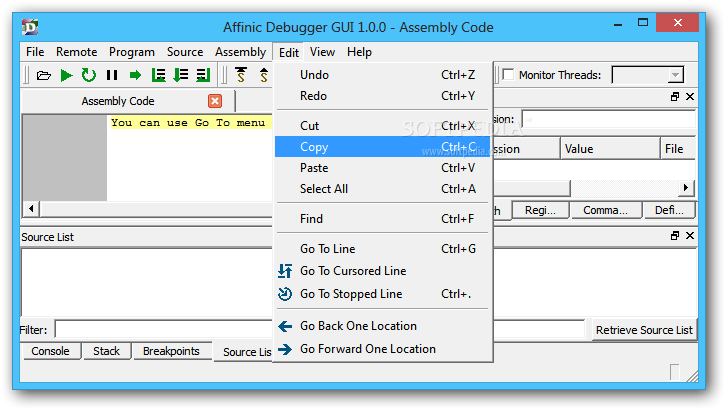Click the Go Forward One Location arrow
The height and width of the screenshot is (410, 726).
285,349
